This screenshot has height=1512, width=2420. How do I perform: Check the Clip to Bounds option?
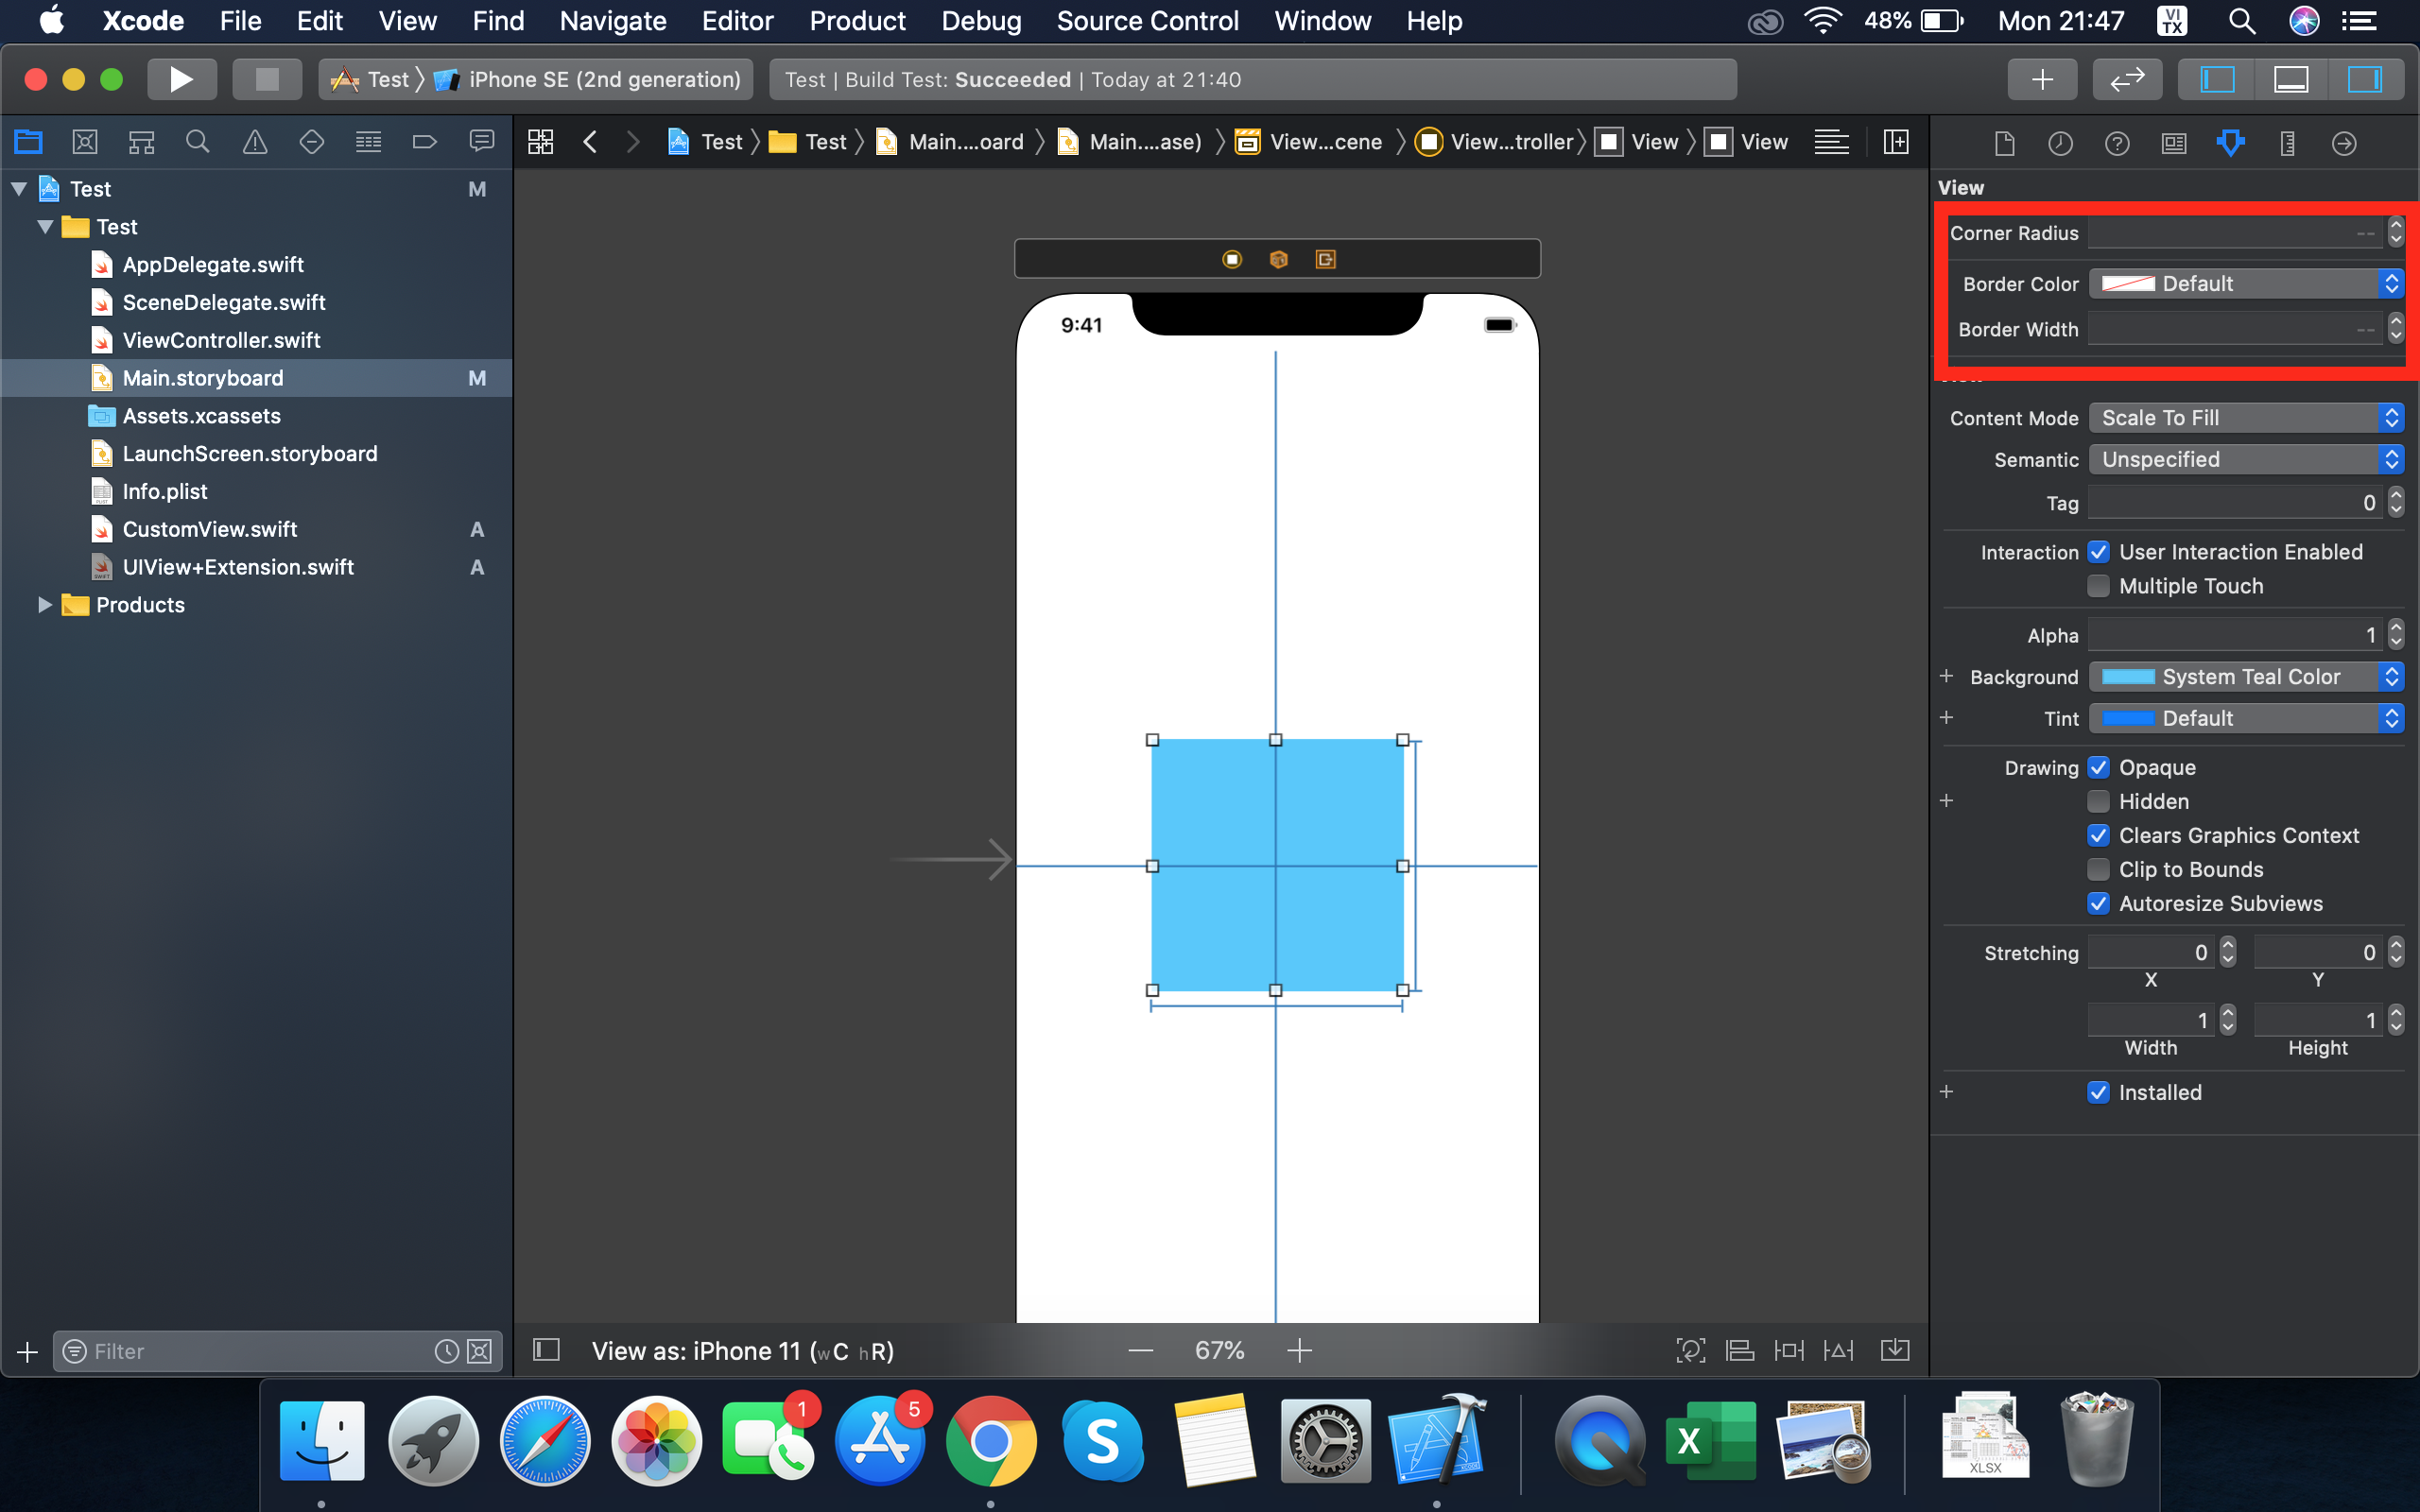click(2098, 869)
